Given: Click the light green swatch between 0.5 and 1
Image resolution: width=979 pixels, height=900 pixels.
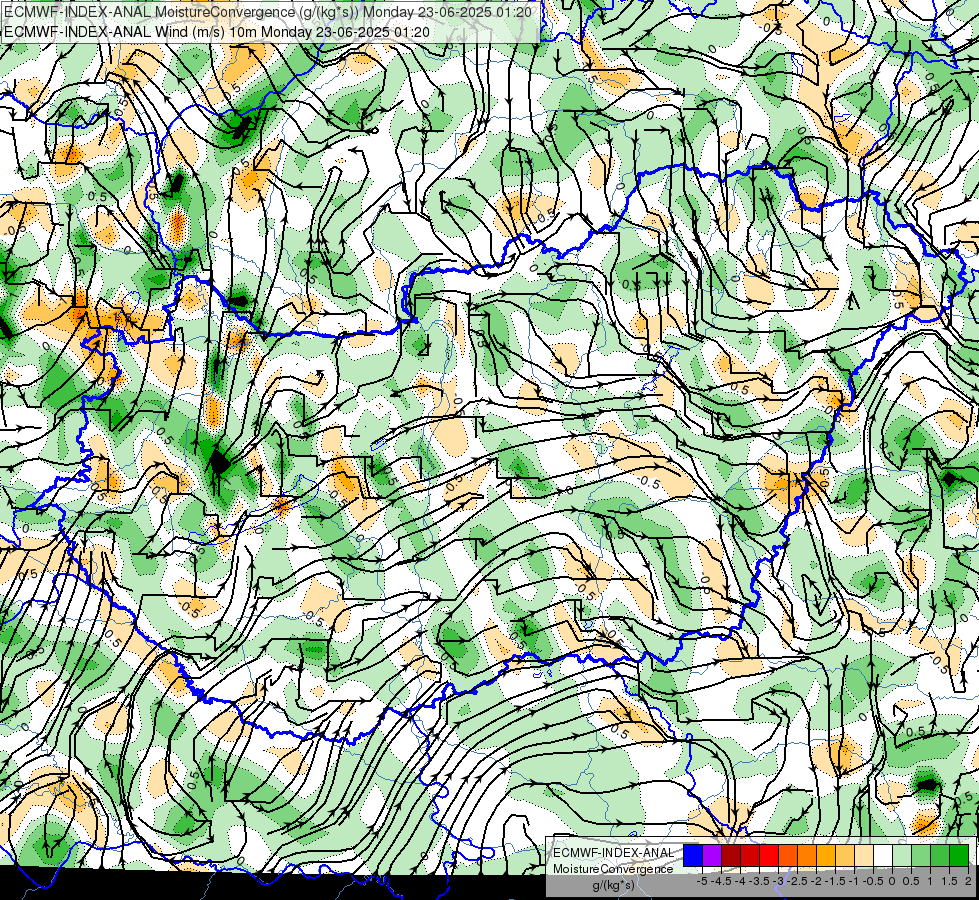Looking at the screenshot, I should pos(921,855).
